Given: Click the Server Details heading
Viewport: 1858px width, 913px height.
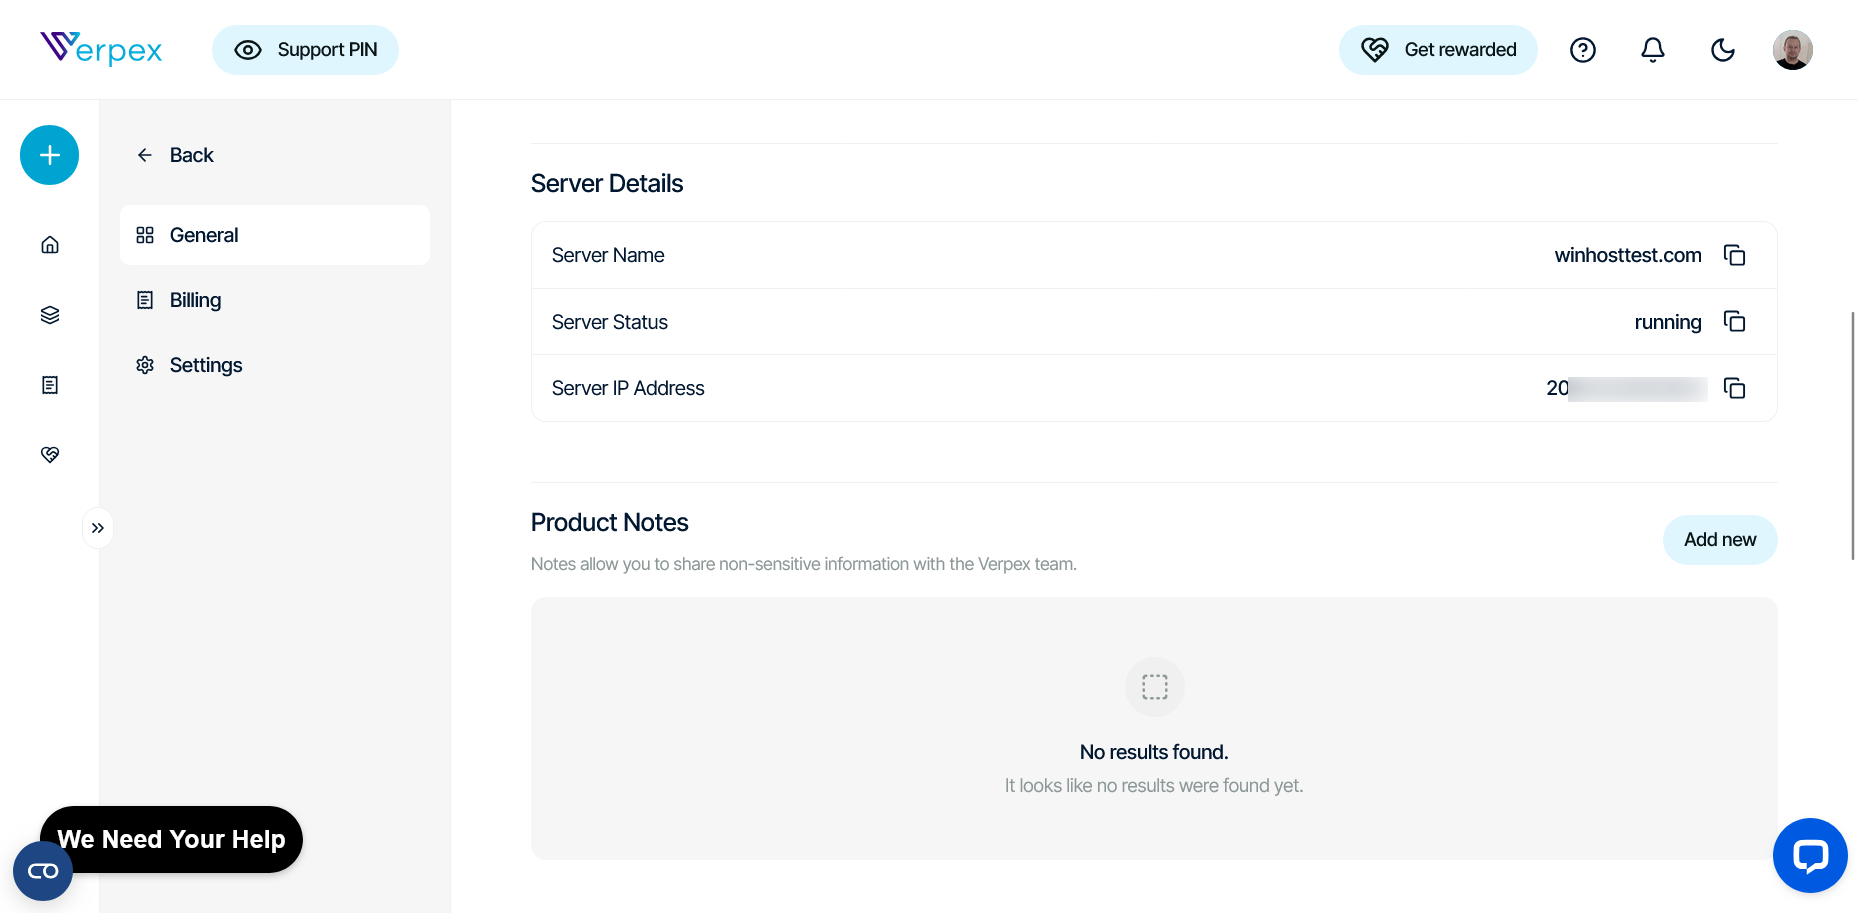Looking at the screenshot, I should pos(607,183).
